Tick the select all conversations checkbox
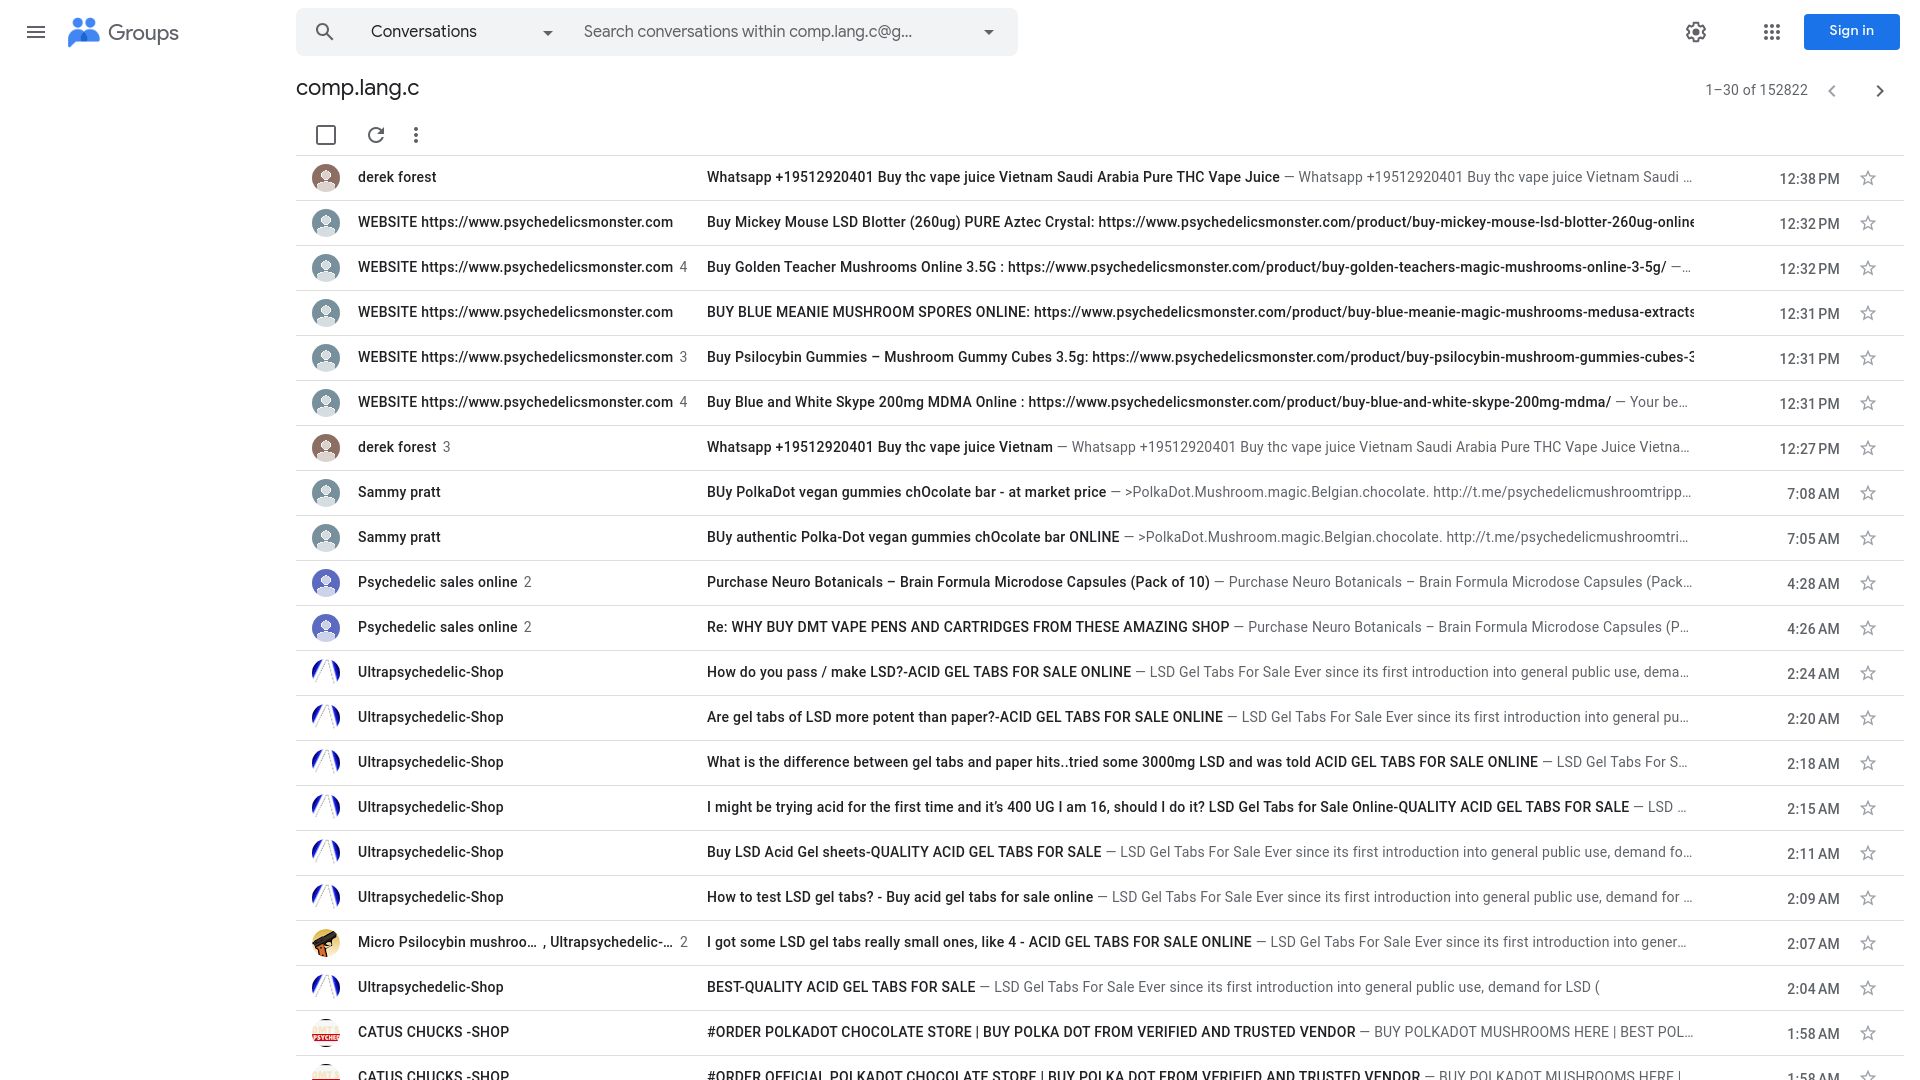The height and width of the screenshot is (1080, 1920). tap(326, 135)
